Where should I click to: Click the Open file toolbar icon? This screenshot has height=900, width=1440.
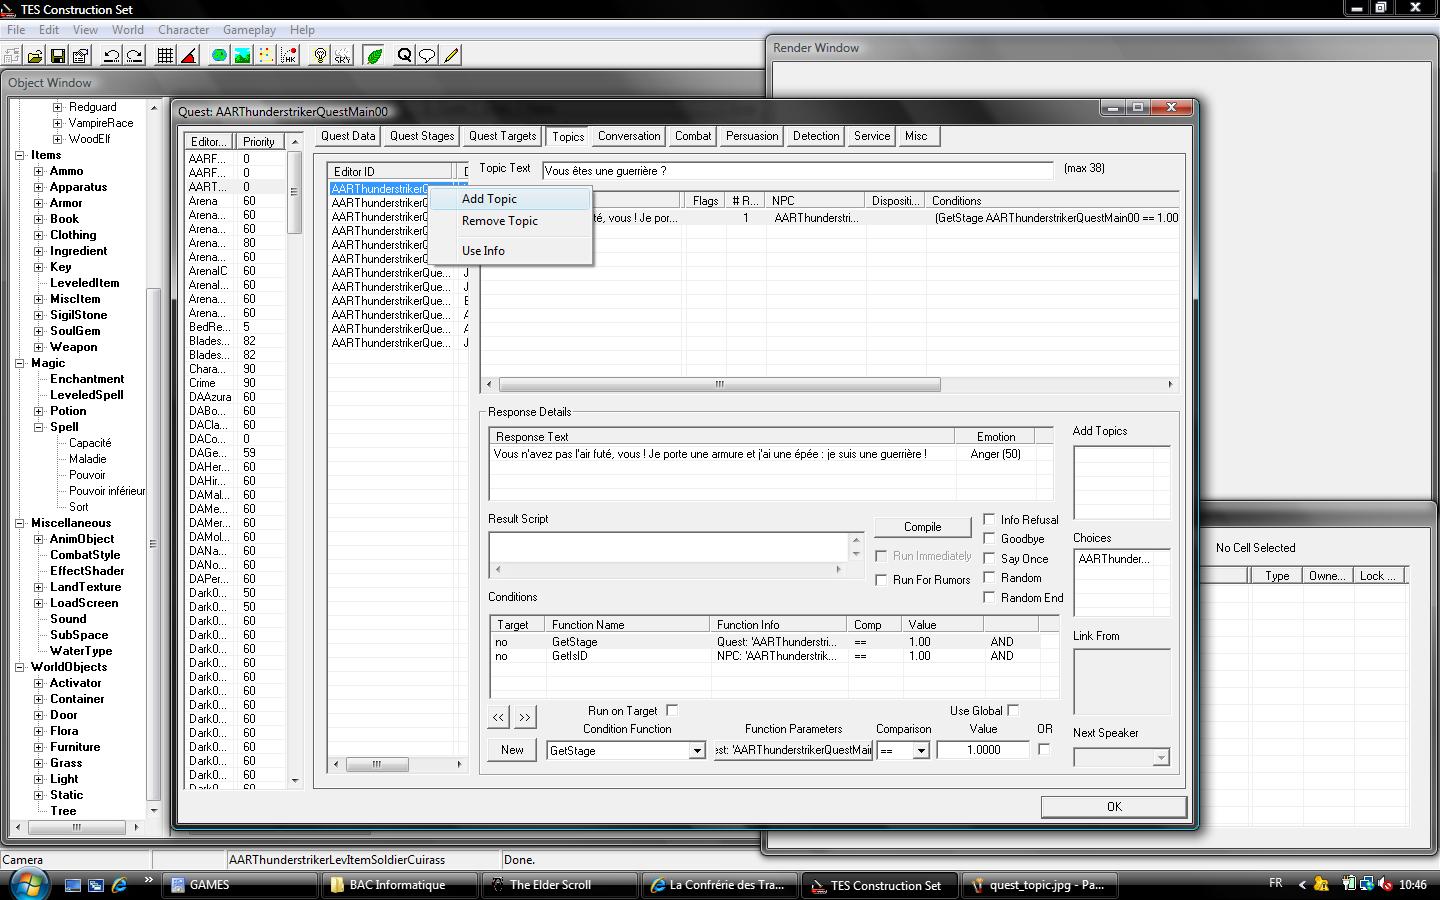[35, 56]
